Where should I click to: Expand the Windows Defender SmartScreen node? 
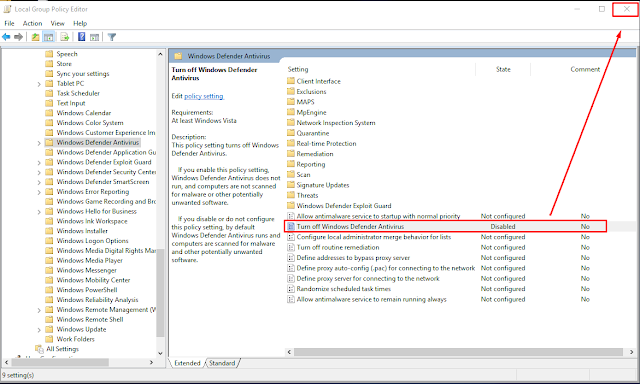(x=39, y=182)
